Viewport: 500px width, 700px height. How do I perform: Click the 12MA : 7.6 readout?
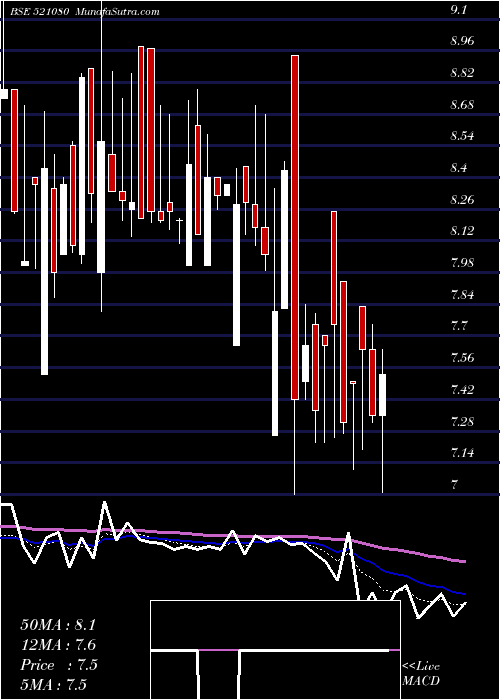click(58, 645)
